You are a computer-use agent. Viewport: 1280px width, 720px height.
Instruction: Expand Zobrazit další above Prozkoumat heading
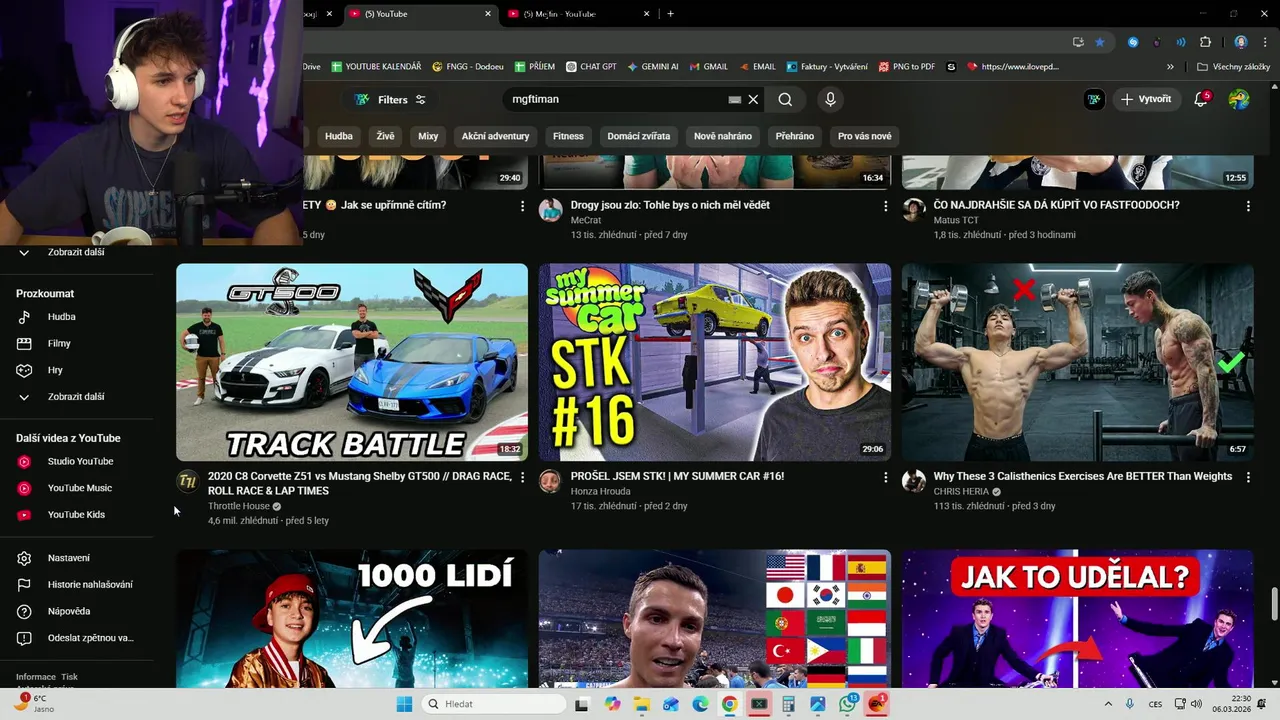click(x=76, y=253)
